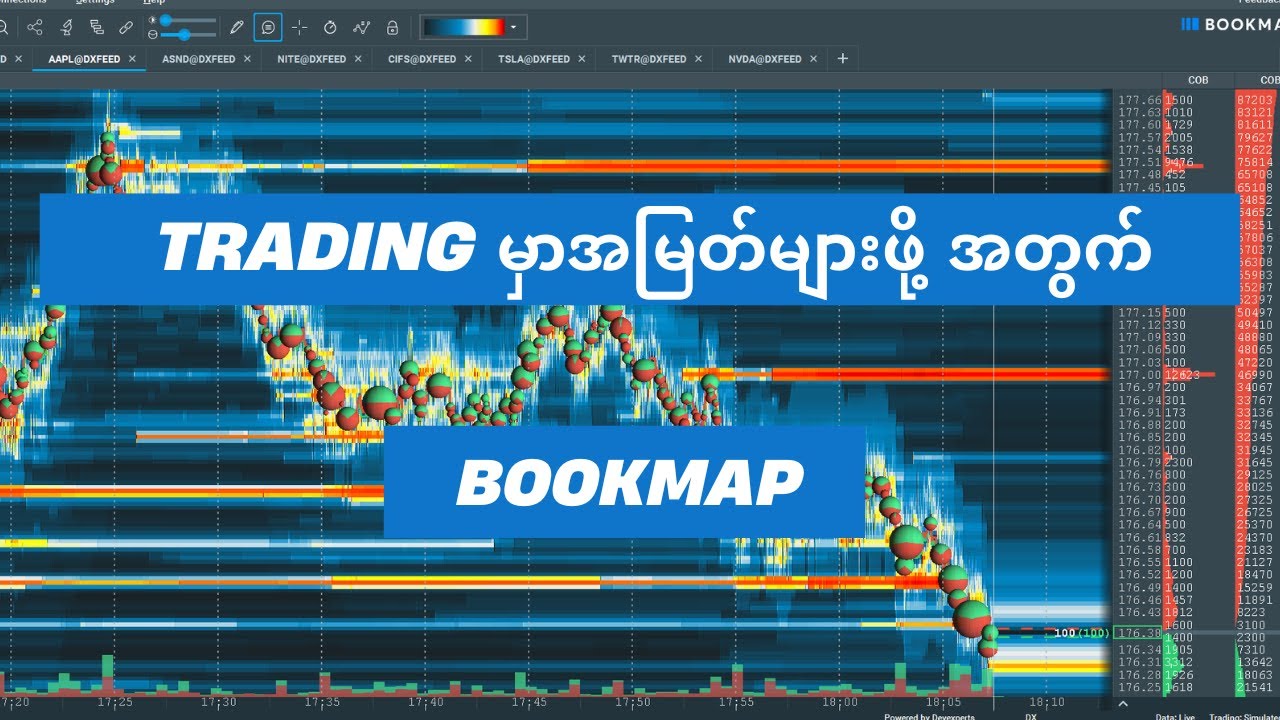This screenshot has height=720, width=1280.
Task: Click the heatmap color gradient bar
Action: pyautogui.click(x=465, y=27)
